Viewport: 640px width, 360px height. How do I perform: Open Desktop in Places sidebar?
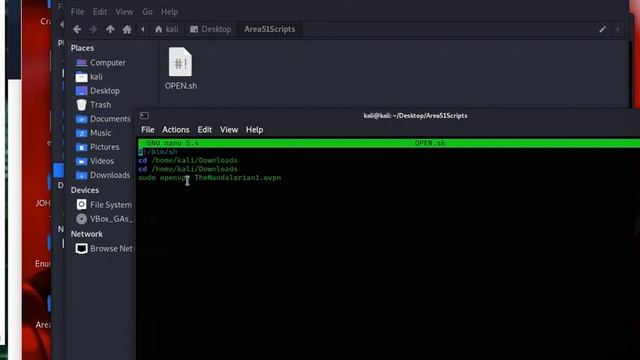pos(98,91)
